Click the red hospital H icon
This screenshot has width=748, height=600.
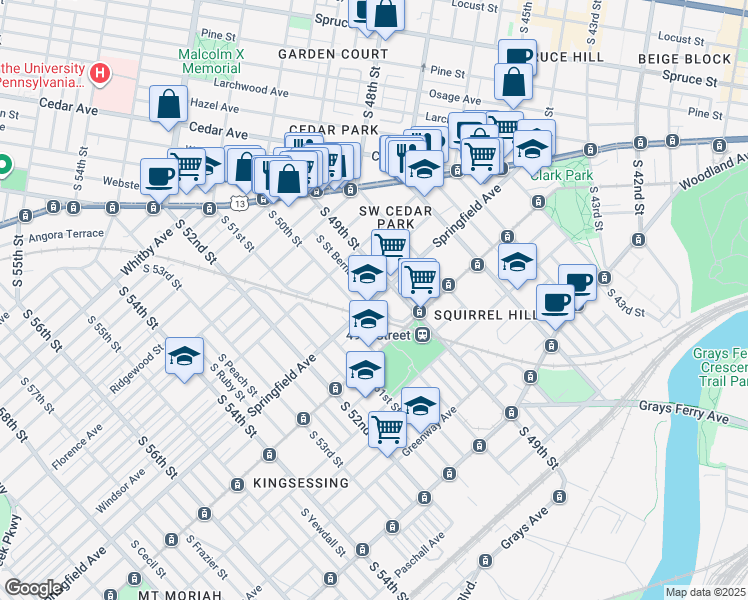point(100,74)
